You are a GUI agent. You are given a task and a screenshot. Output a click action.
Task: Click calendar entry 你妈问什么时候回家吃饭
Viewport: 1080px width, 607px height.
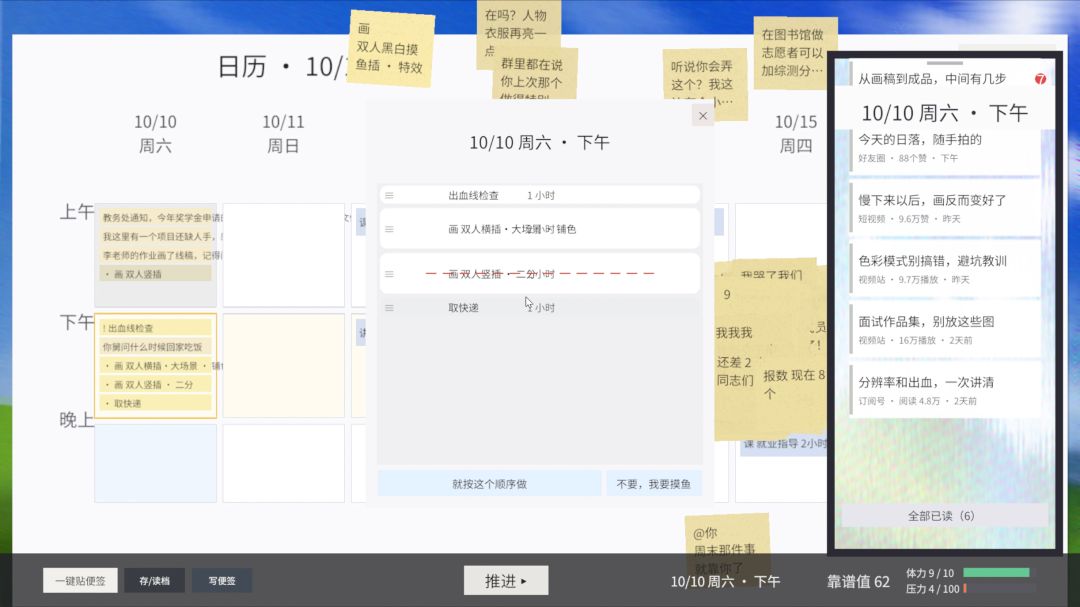pos(156,347)
